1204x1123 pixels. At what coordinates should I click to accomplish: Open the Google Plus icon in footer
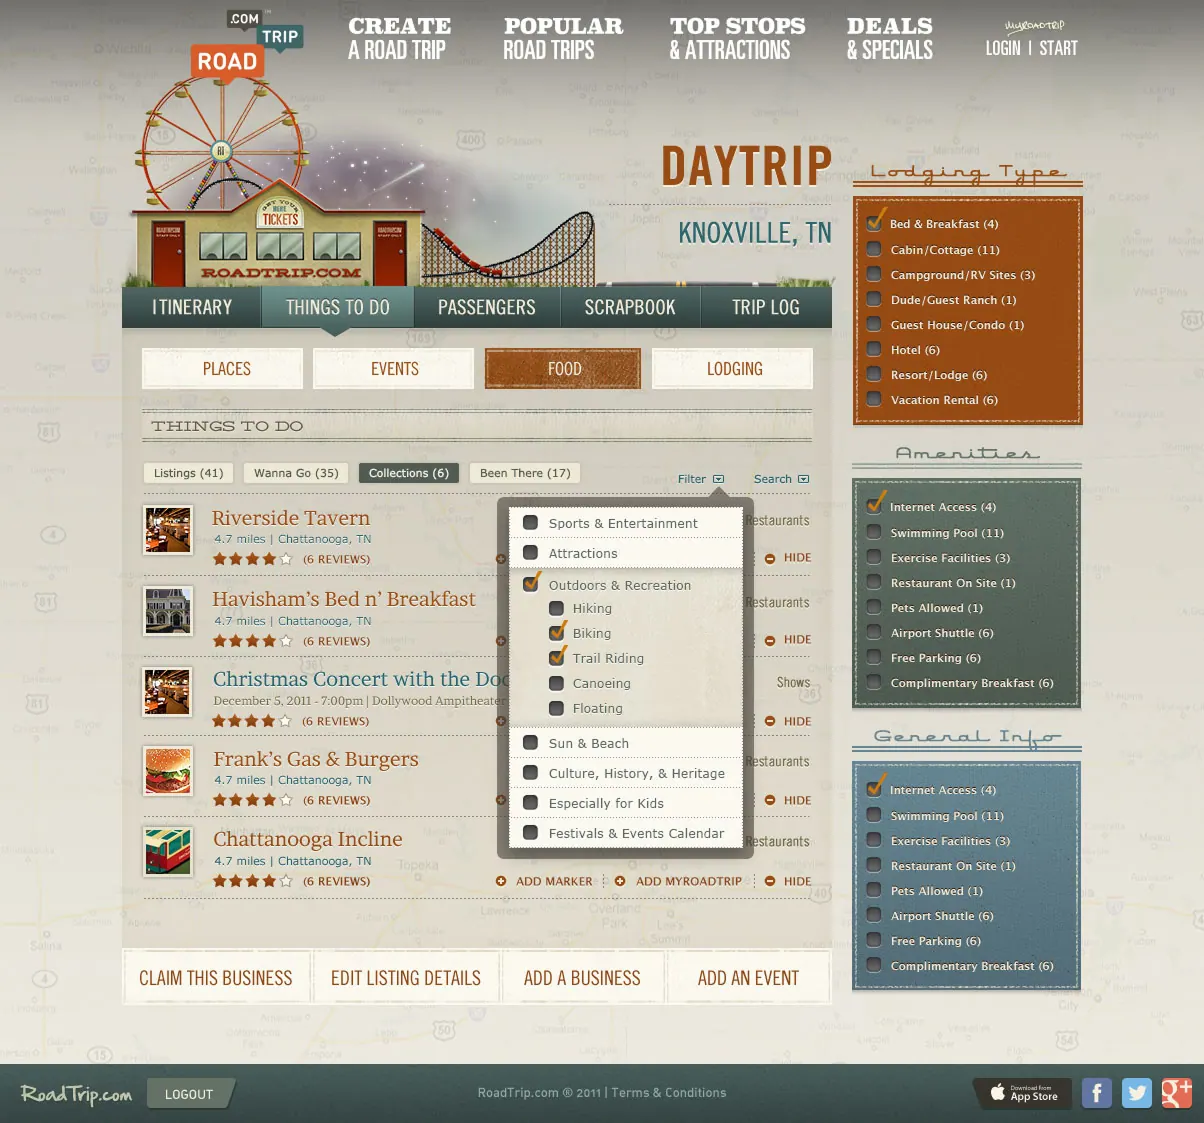click(x=1176, y=1093)
